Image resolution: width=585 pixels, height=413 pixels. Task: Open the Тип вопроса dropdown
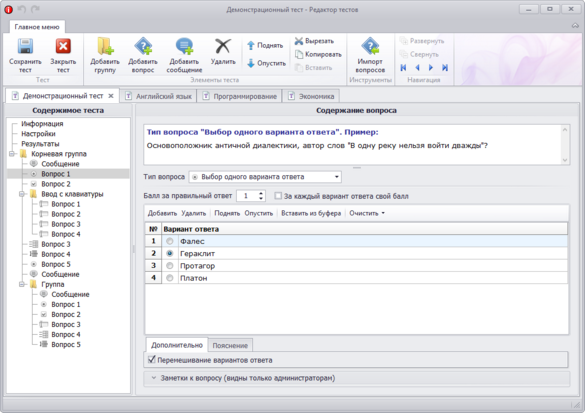click(265, 177)
